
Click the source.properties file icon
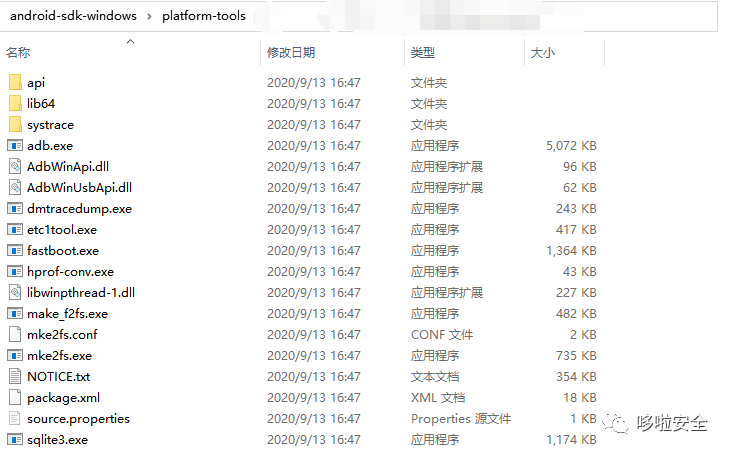click(15, 418)
